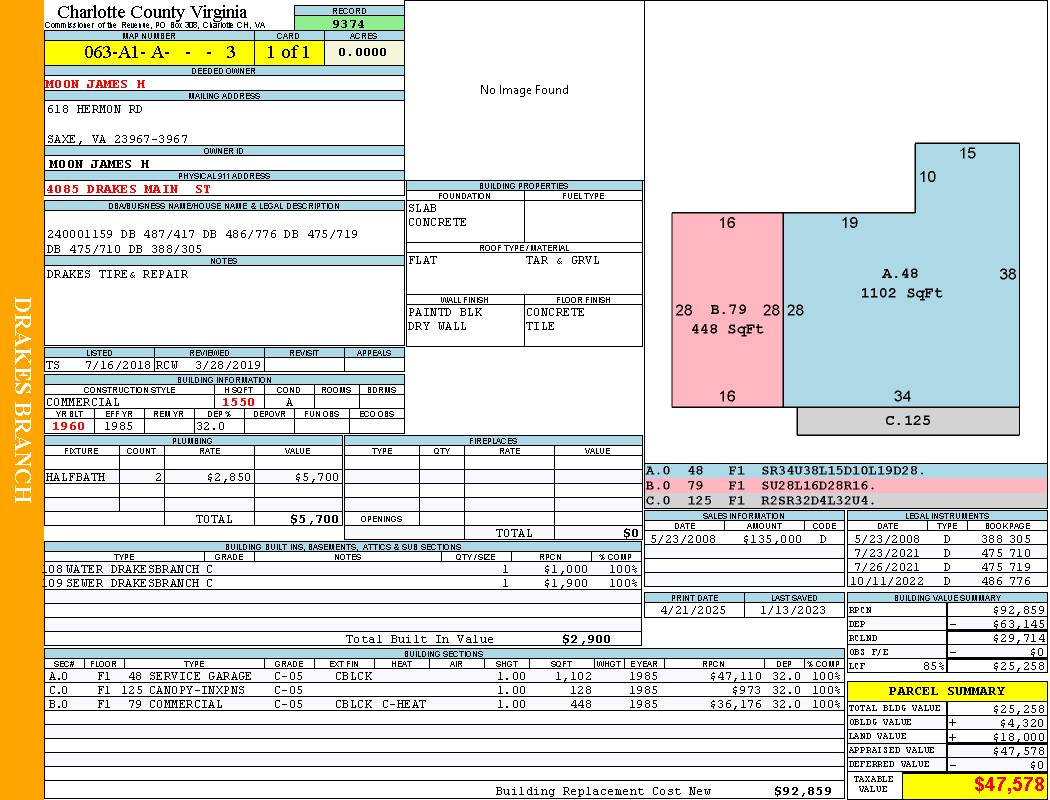Screen dimensions: 1050x800
Task: Click RCLND value $29,714
Action: [1019, 639]
